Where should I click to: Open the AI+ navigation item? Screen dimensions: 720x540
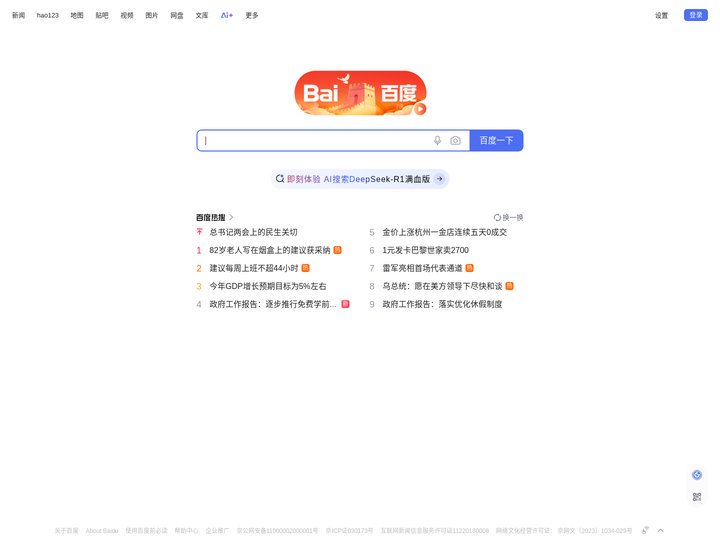(x=227, y=15)
